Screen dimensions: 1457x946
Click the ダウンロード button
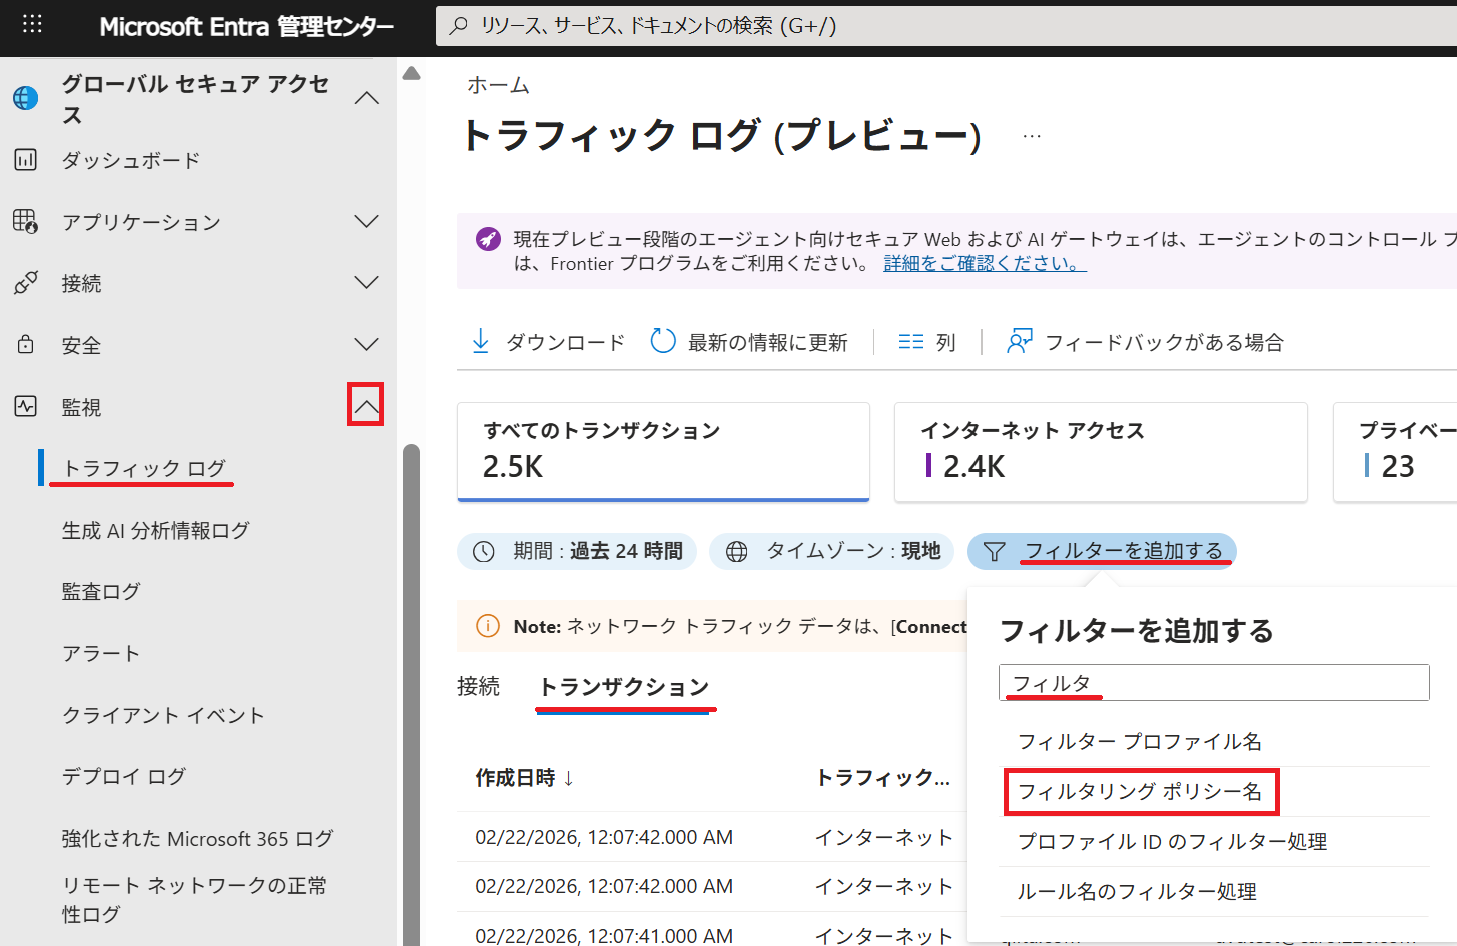click(548, 342)
